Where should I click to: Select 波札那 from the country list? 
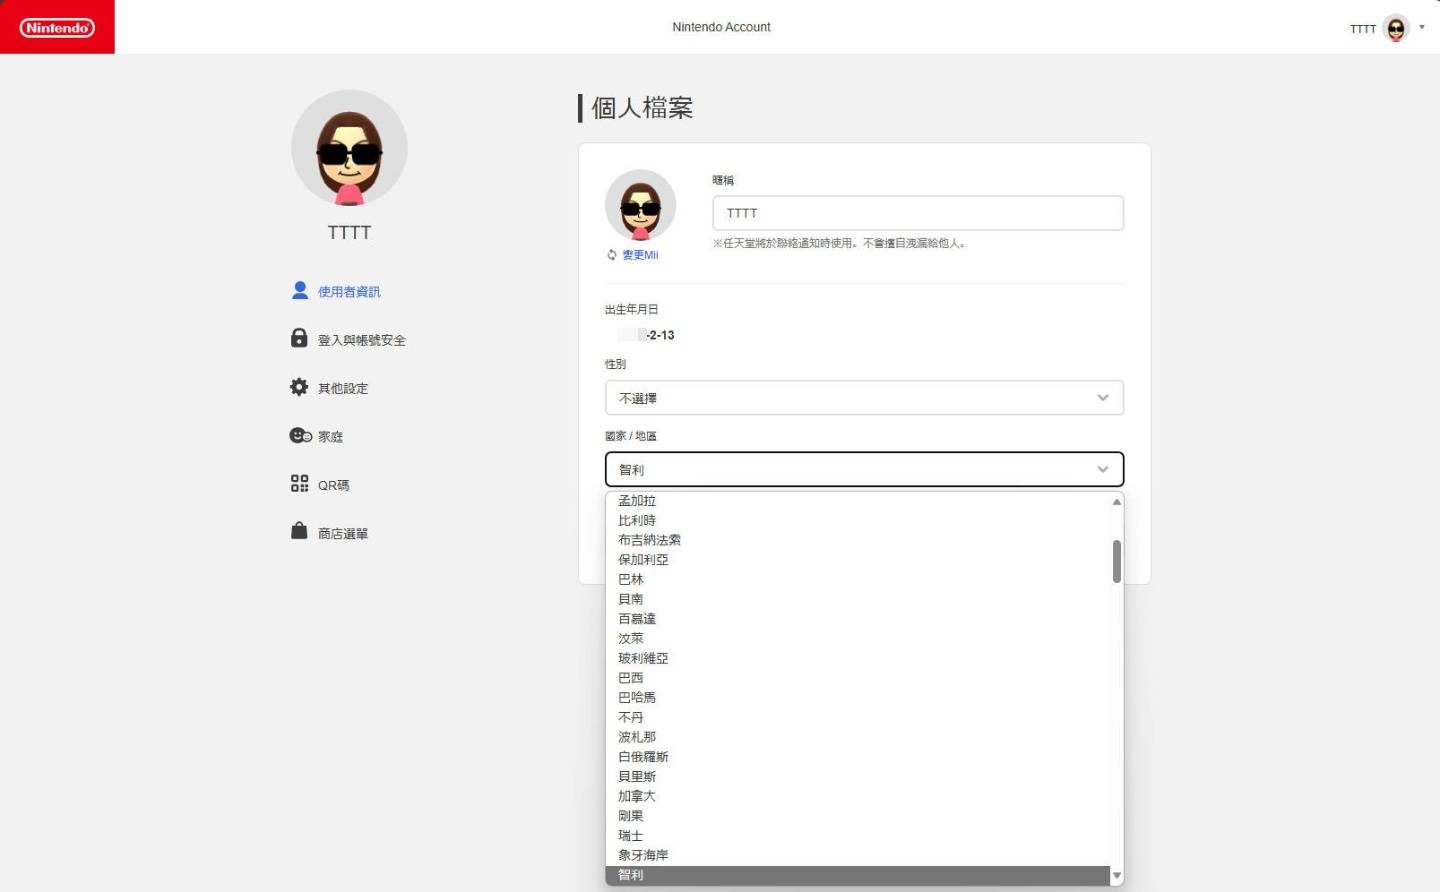858,737
